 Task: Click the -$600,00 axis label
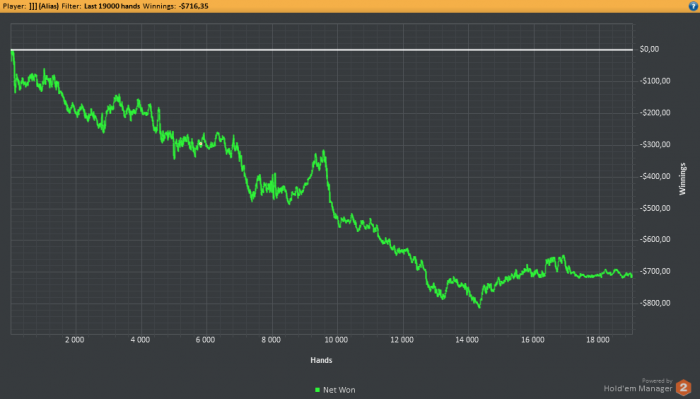click(x=655, y=239)
